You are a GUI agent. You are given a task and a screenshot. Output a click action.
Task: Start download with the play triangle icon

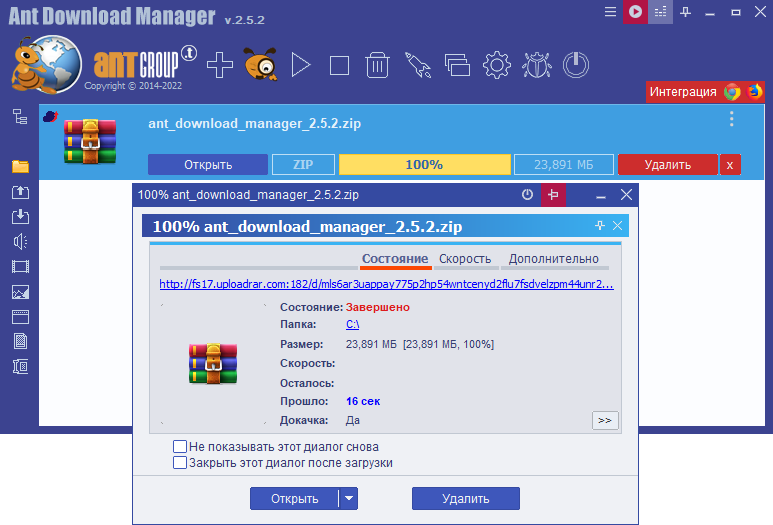300,65
